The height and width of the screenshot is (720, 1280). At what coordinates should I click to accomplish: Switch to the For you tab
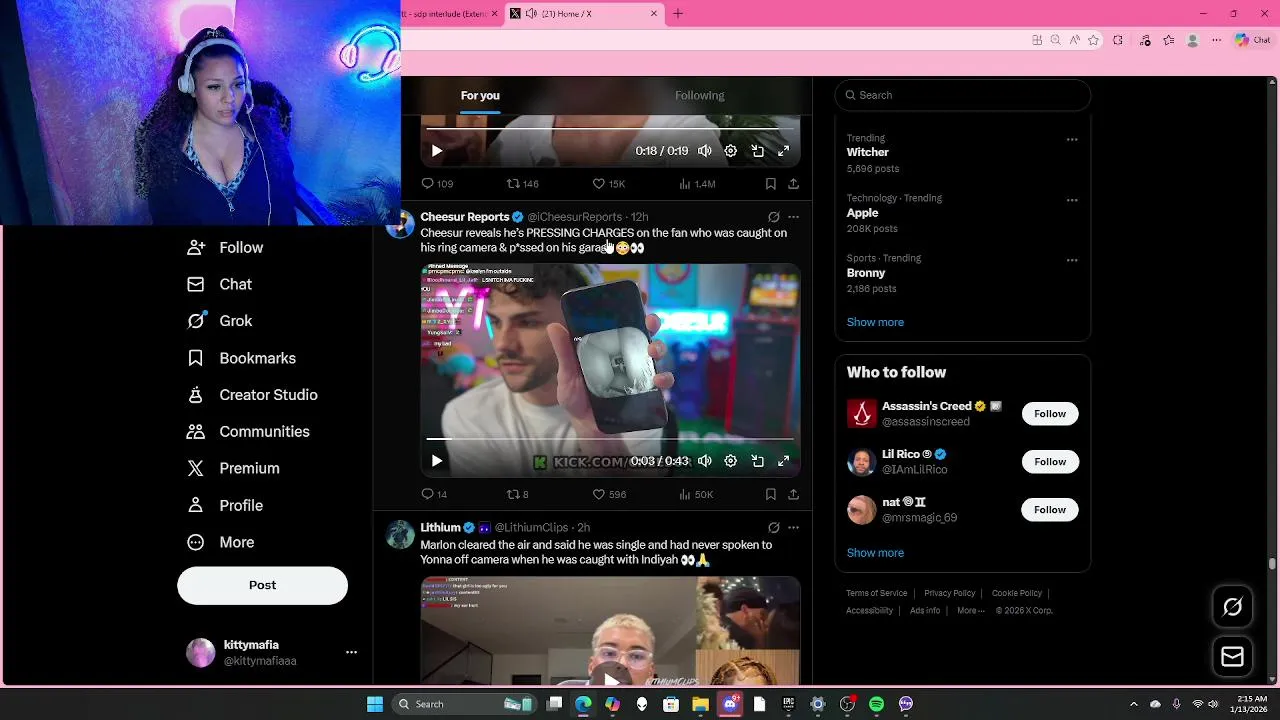tap(480, 95)
